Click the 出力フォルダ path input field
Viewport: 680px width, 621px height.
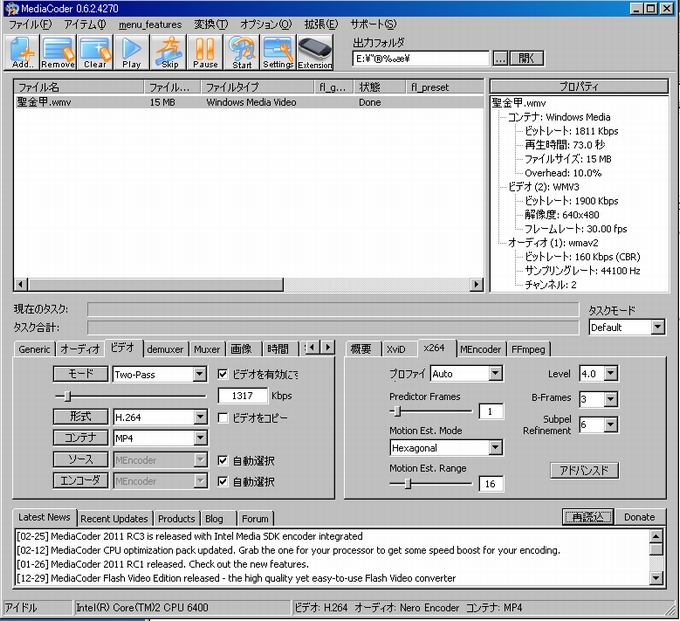421,58
